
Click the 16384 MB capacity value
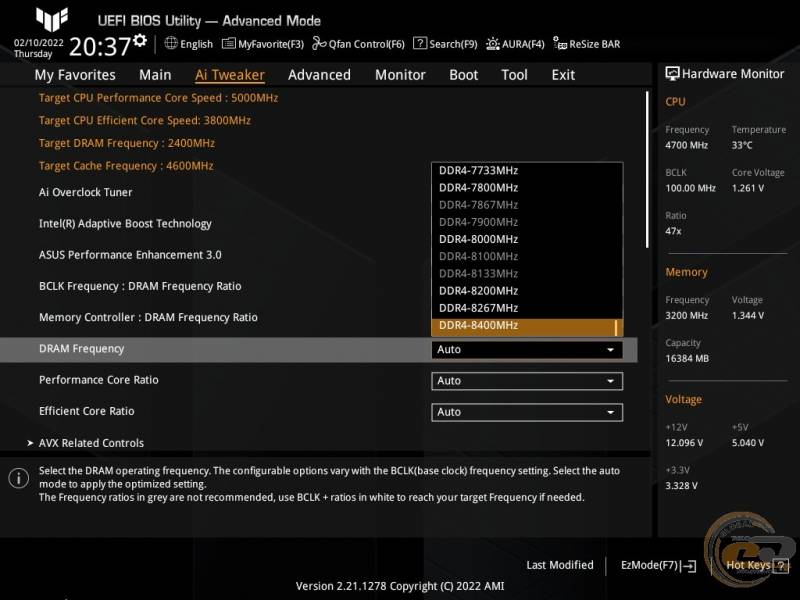coord(687,359)
